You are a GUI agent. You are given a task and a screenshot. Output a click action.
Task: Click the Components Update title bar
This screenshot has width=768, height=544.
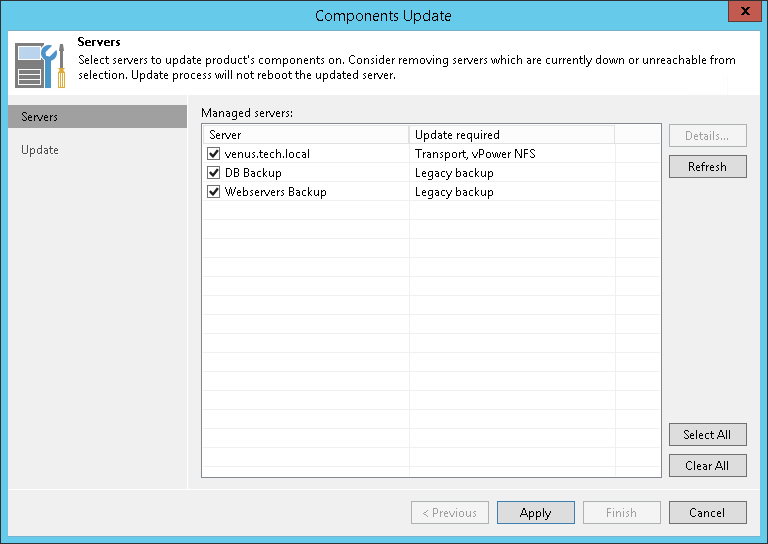click(x=383, y=16)
